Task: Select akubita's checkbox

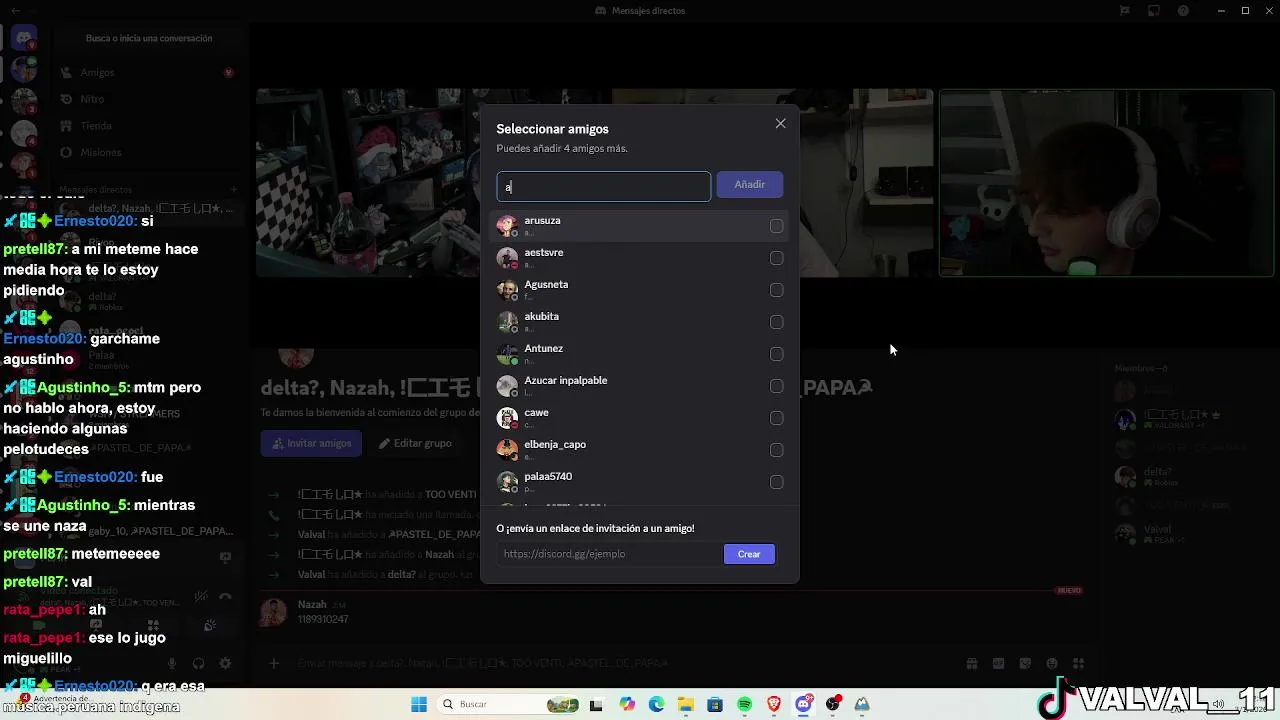Action: pos(776,322)
